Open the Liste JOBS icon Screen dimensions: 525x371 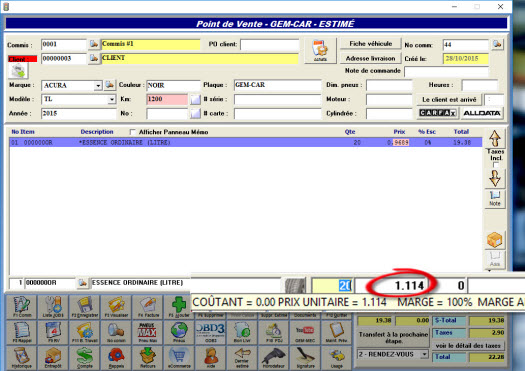point(53,307)
